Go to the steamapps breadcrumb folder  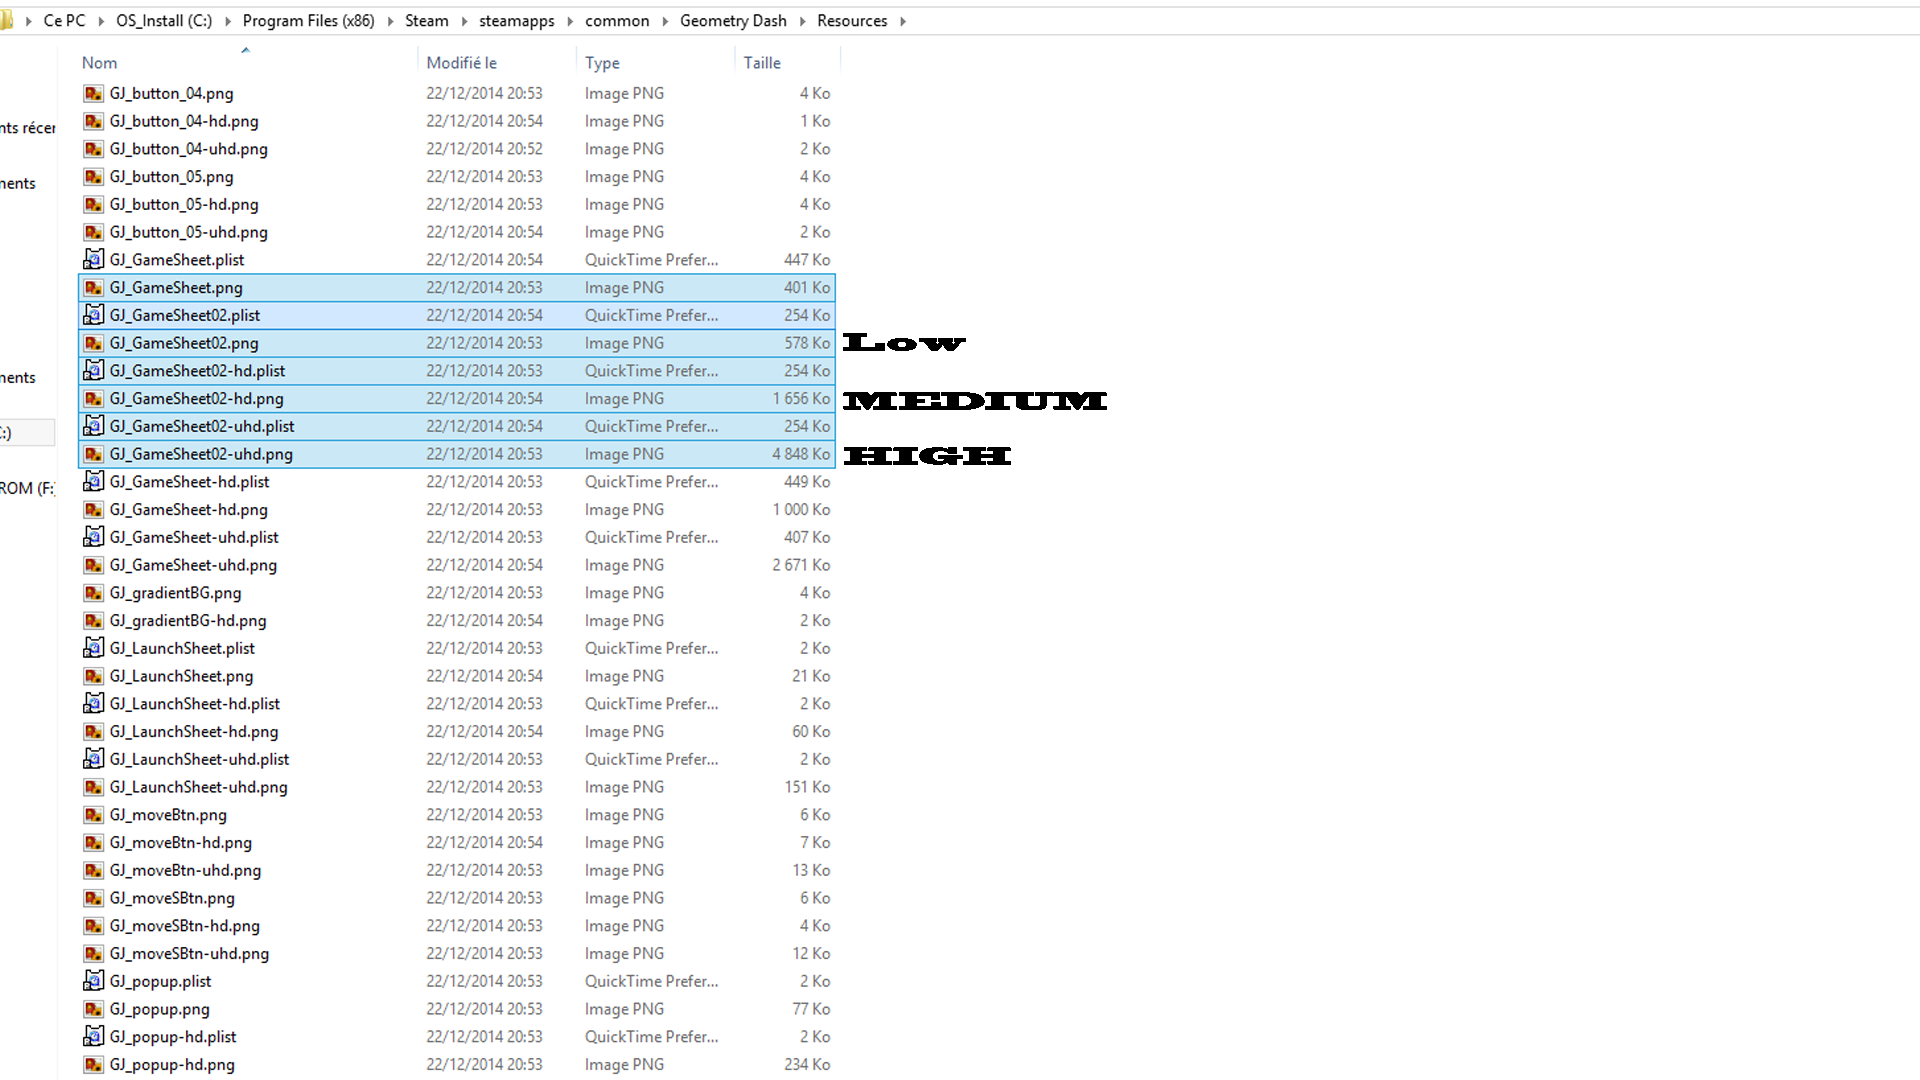click(x=516, y=21)
